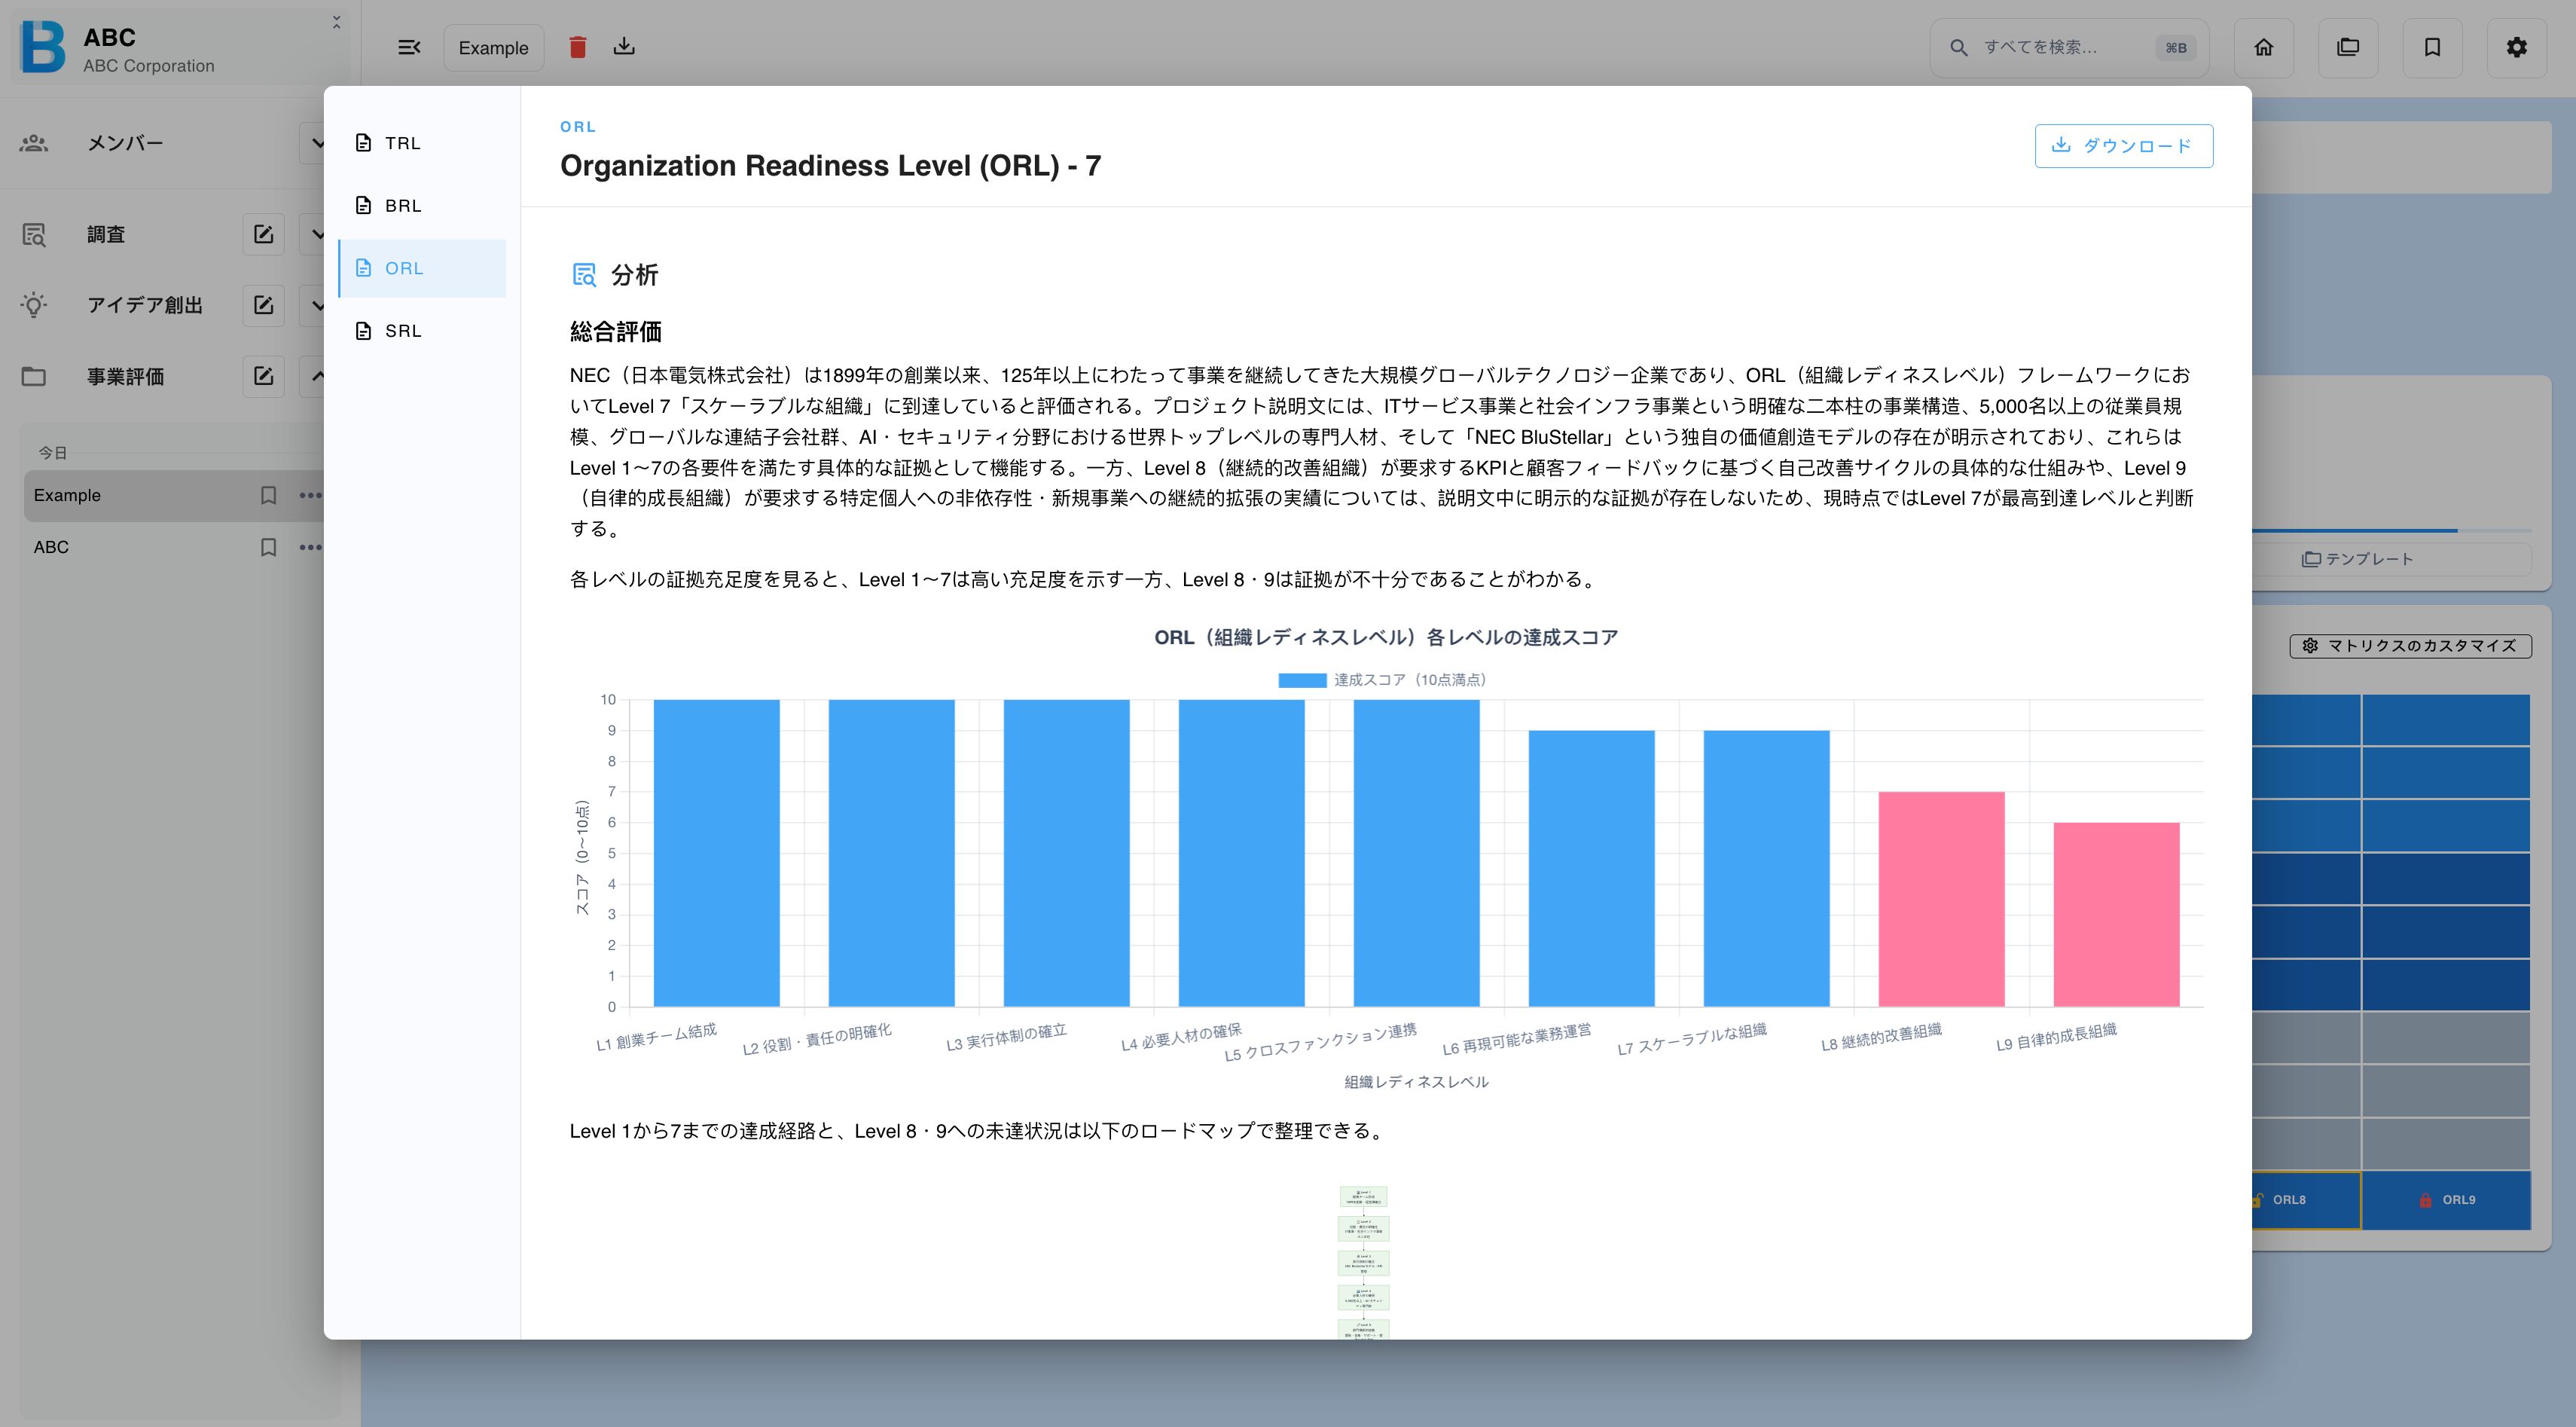This screenshot has height=1427, width=2576.
Task: Click the 分析 section icon
Action: click(584, 274)
